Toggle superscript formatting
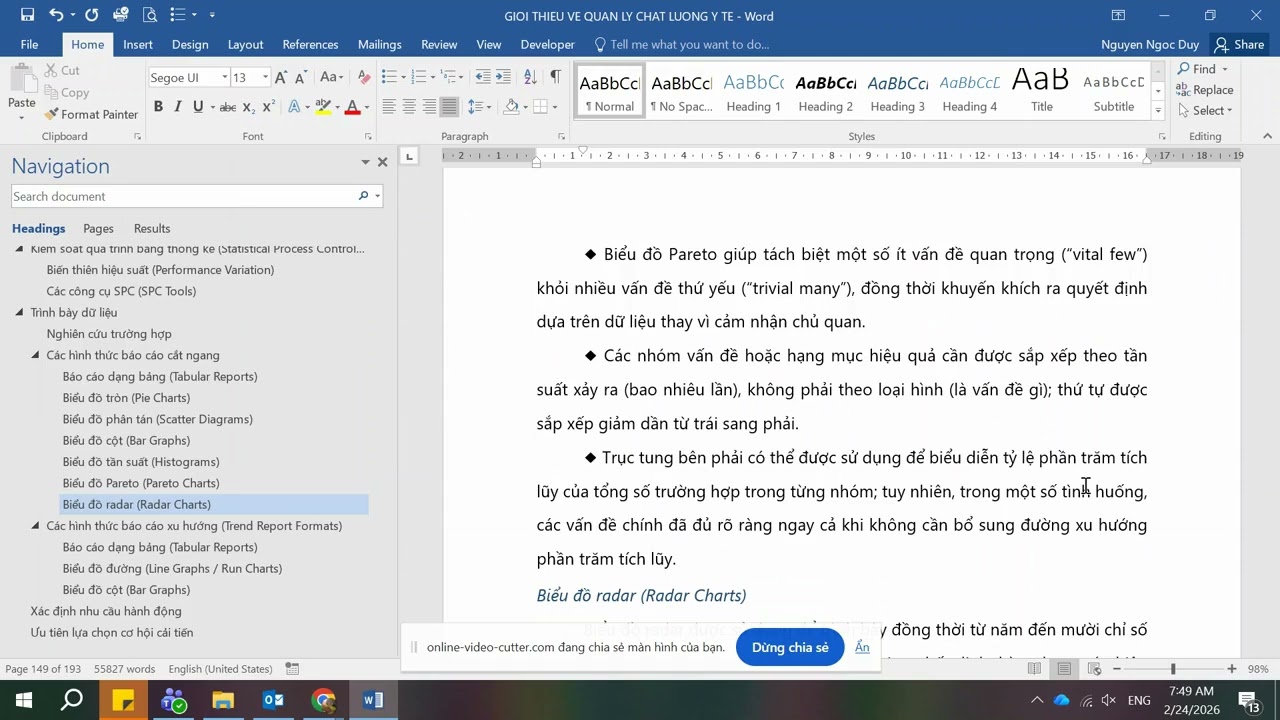1280x720 pixels. [269, 107]
